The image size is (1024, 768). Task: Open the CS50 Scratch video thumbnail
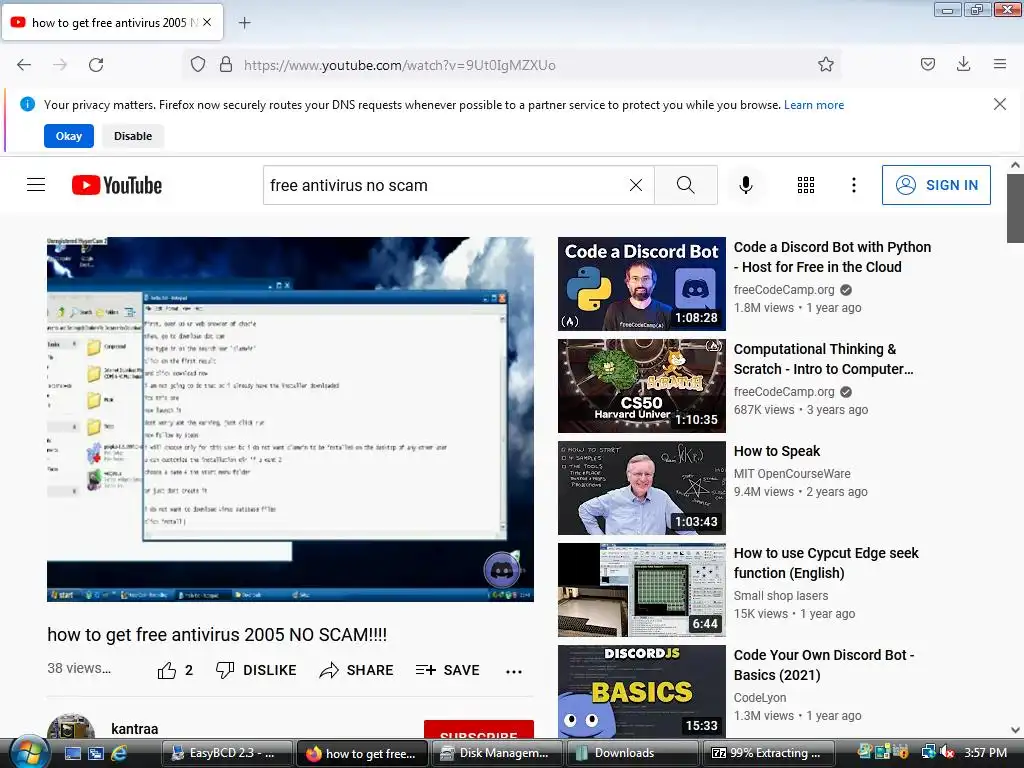pyautogui.click(x=641, y=386)
